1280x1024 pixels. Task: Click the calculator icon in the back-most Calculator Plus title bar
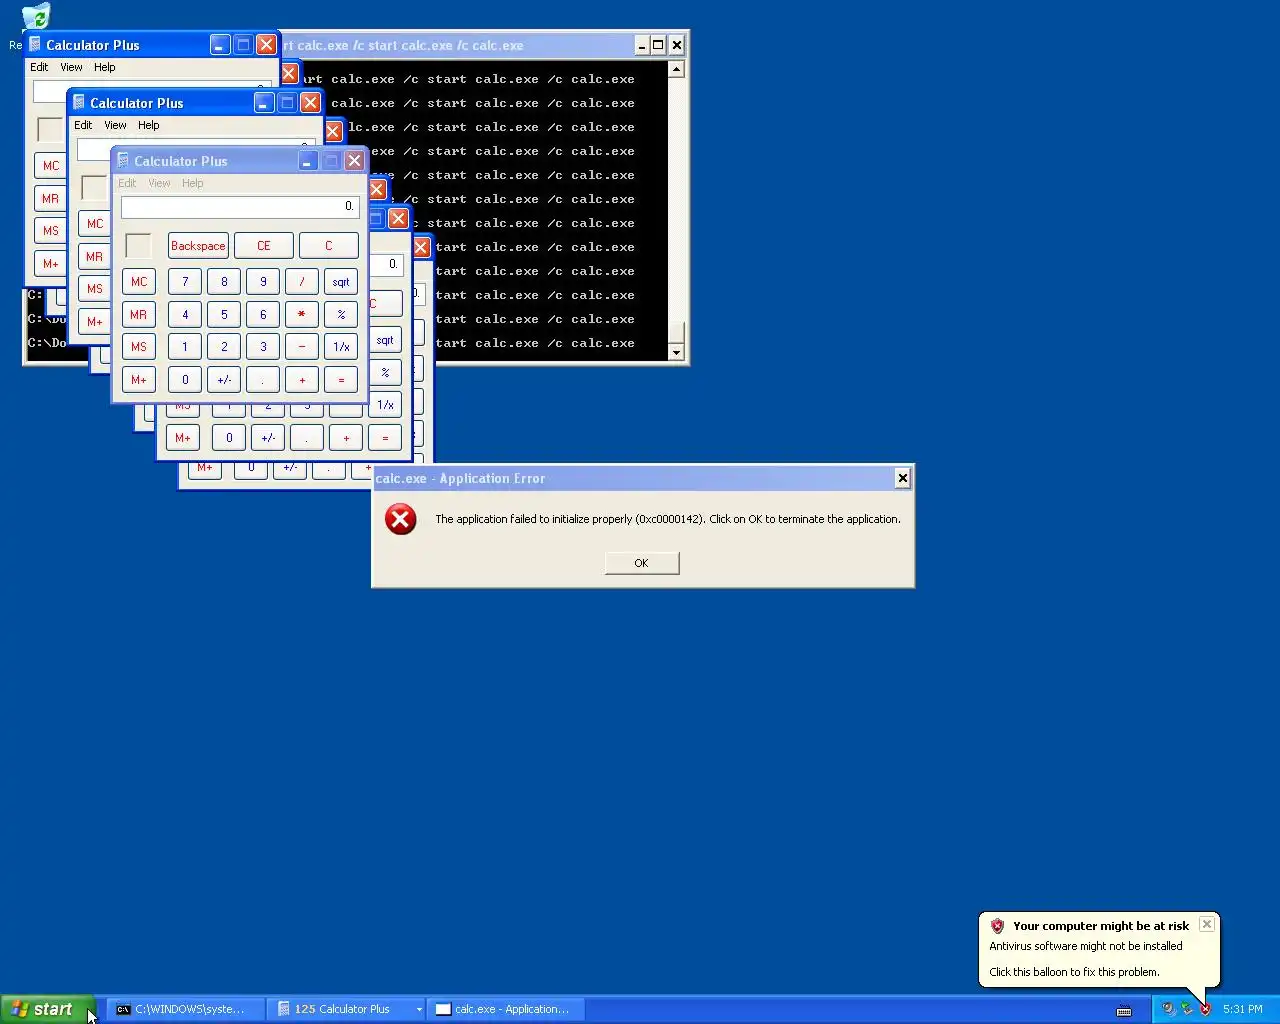tap(35, 44)
